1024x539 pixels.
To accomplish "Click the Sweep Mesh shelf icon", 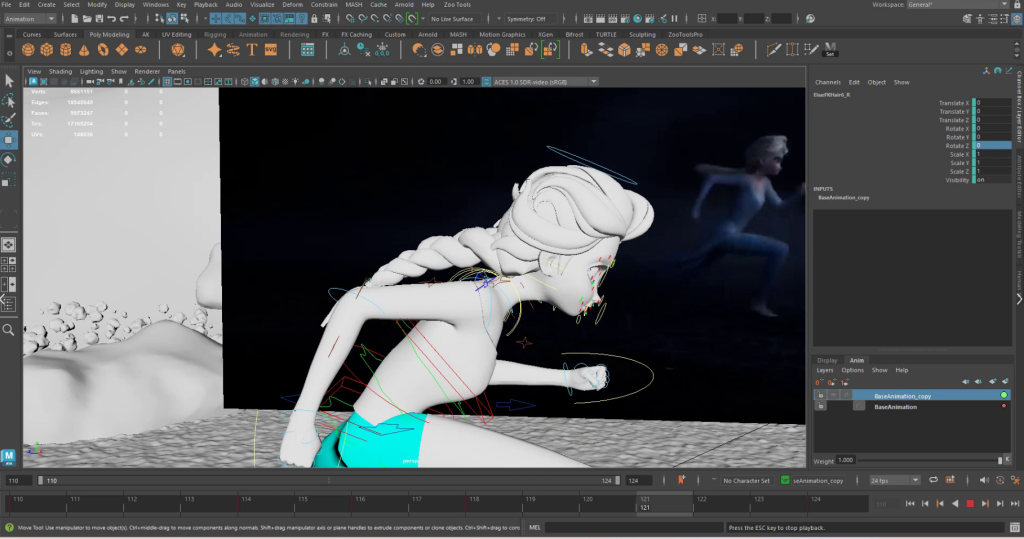I will (x=233, y=50).
